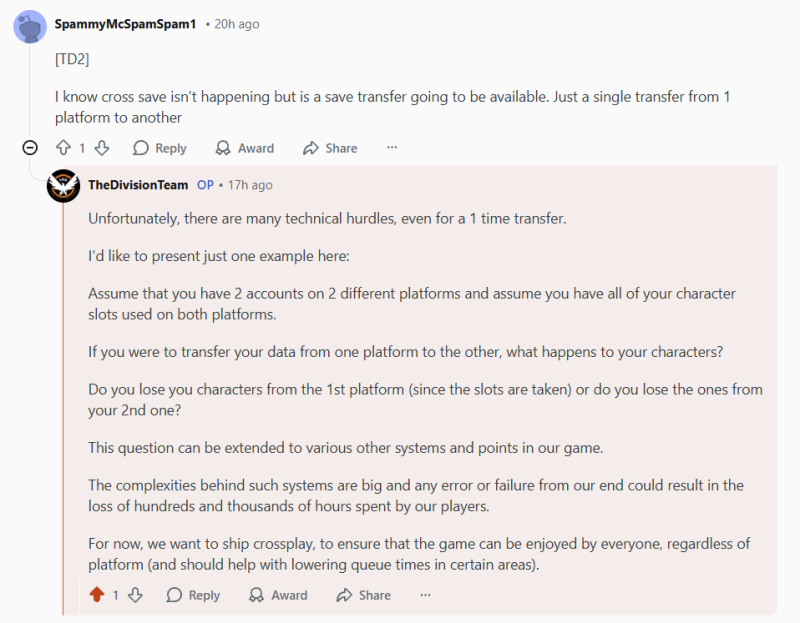The height and width of the screenshot is (623, 800).
Task: Open overflow menu on TheDivisionTeam's reply
Action: point(425,595)
